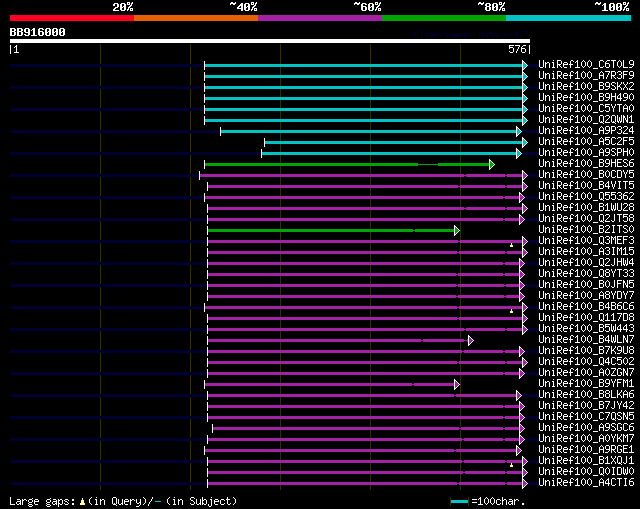
Task: Select the UniRef100_A7R3F9 hit label
Action: (586, 75)
